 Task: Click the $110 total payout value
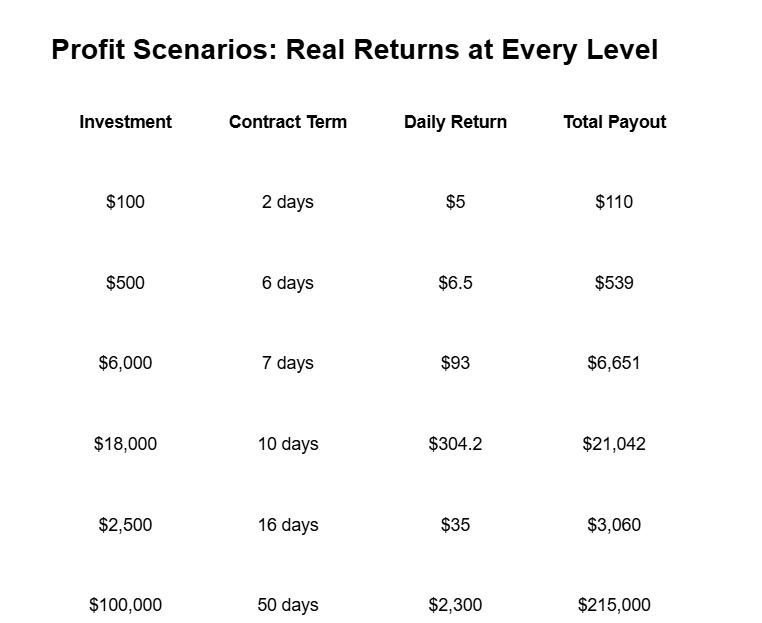coord(614,202)
